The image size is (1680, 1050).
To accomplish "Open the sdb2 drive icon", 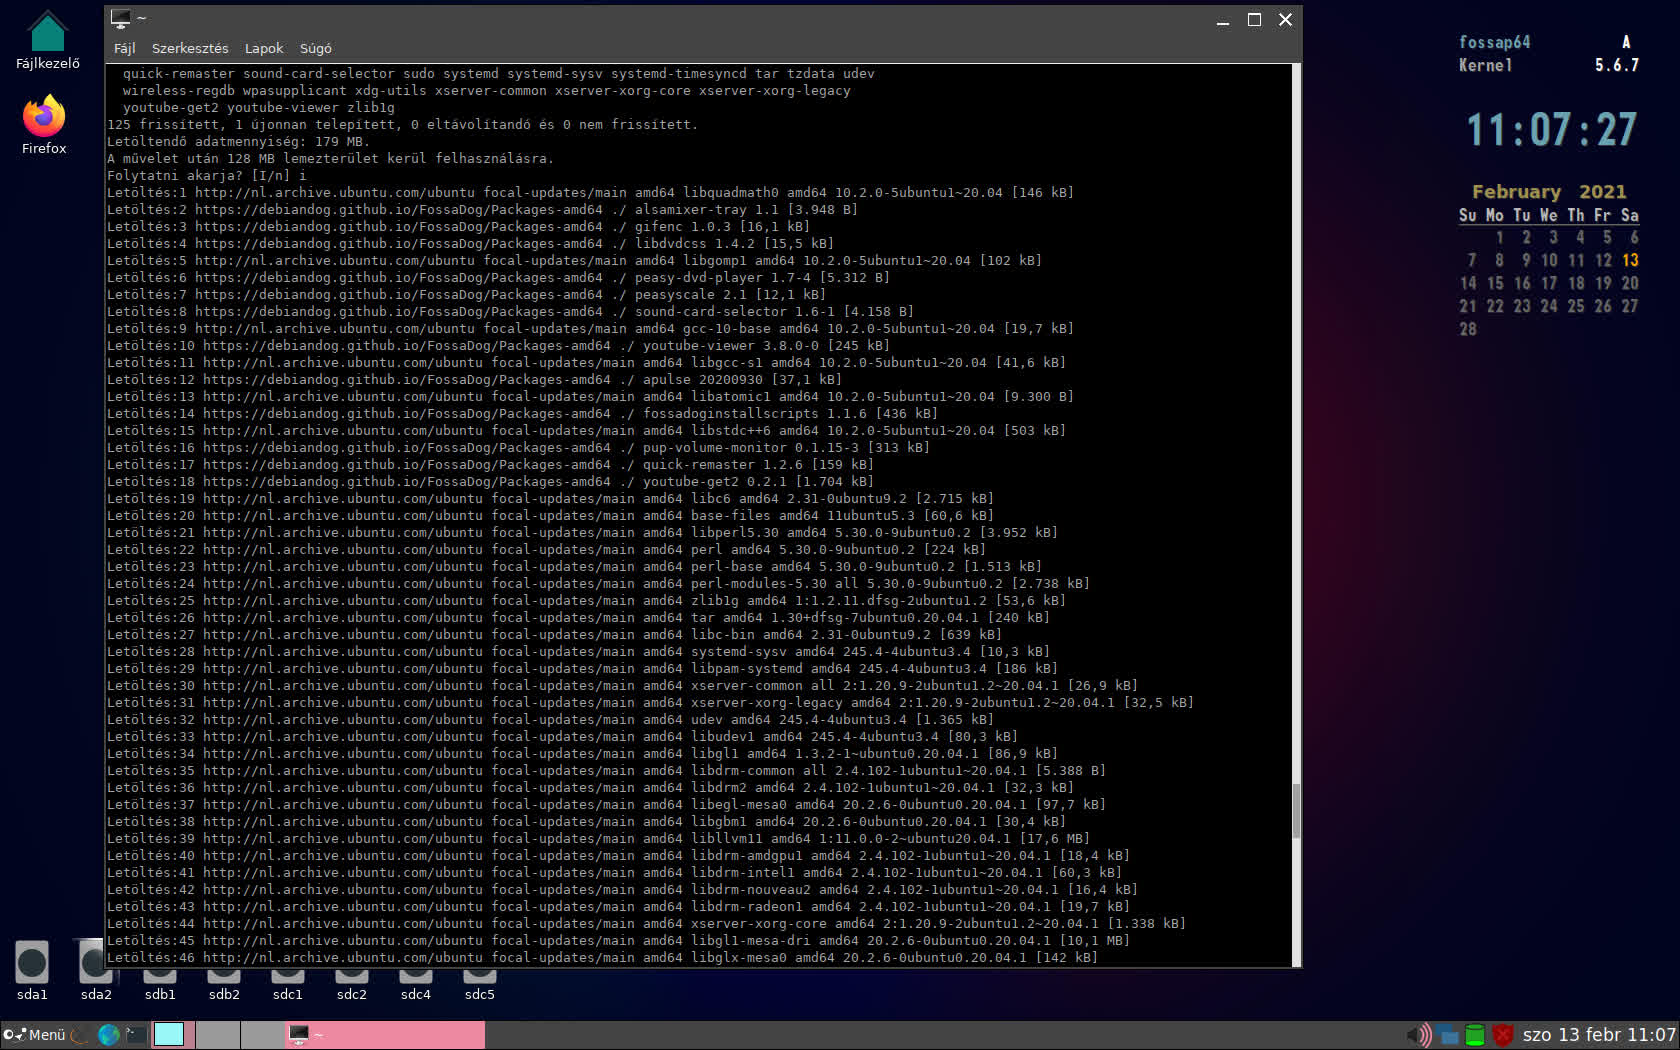I will [224, 985].
